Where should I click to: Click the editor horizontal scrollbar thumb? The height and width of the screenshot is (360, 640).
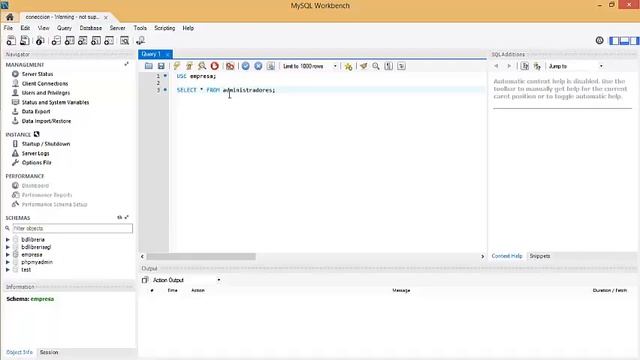(201, 256)
